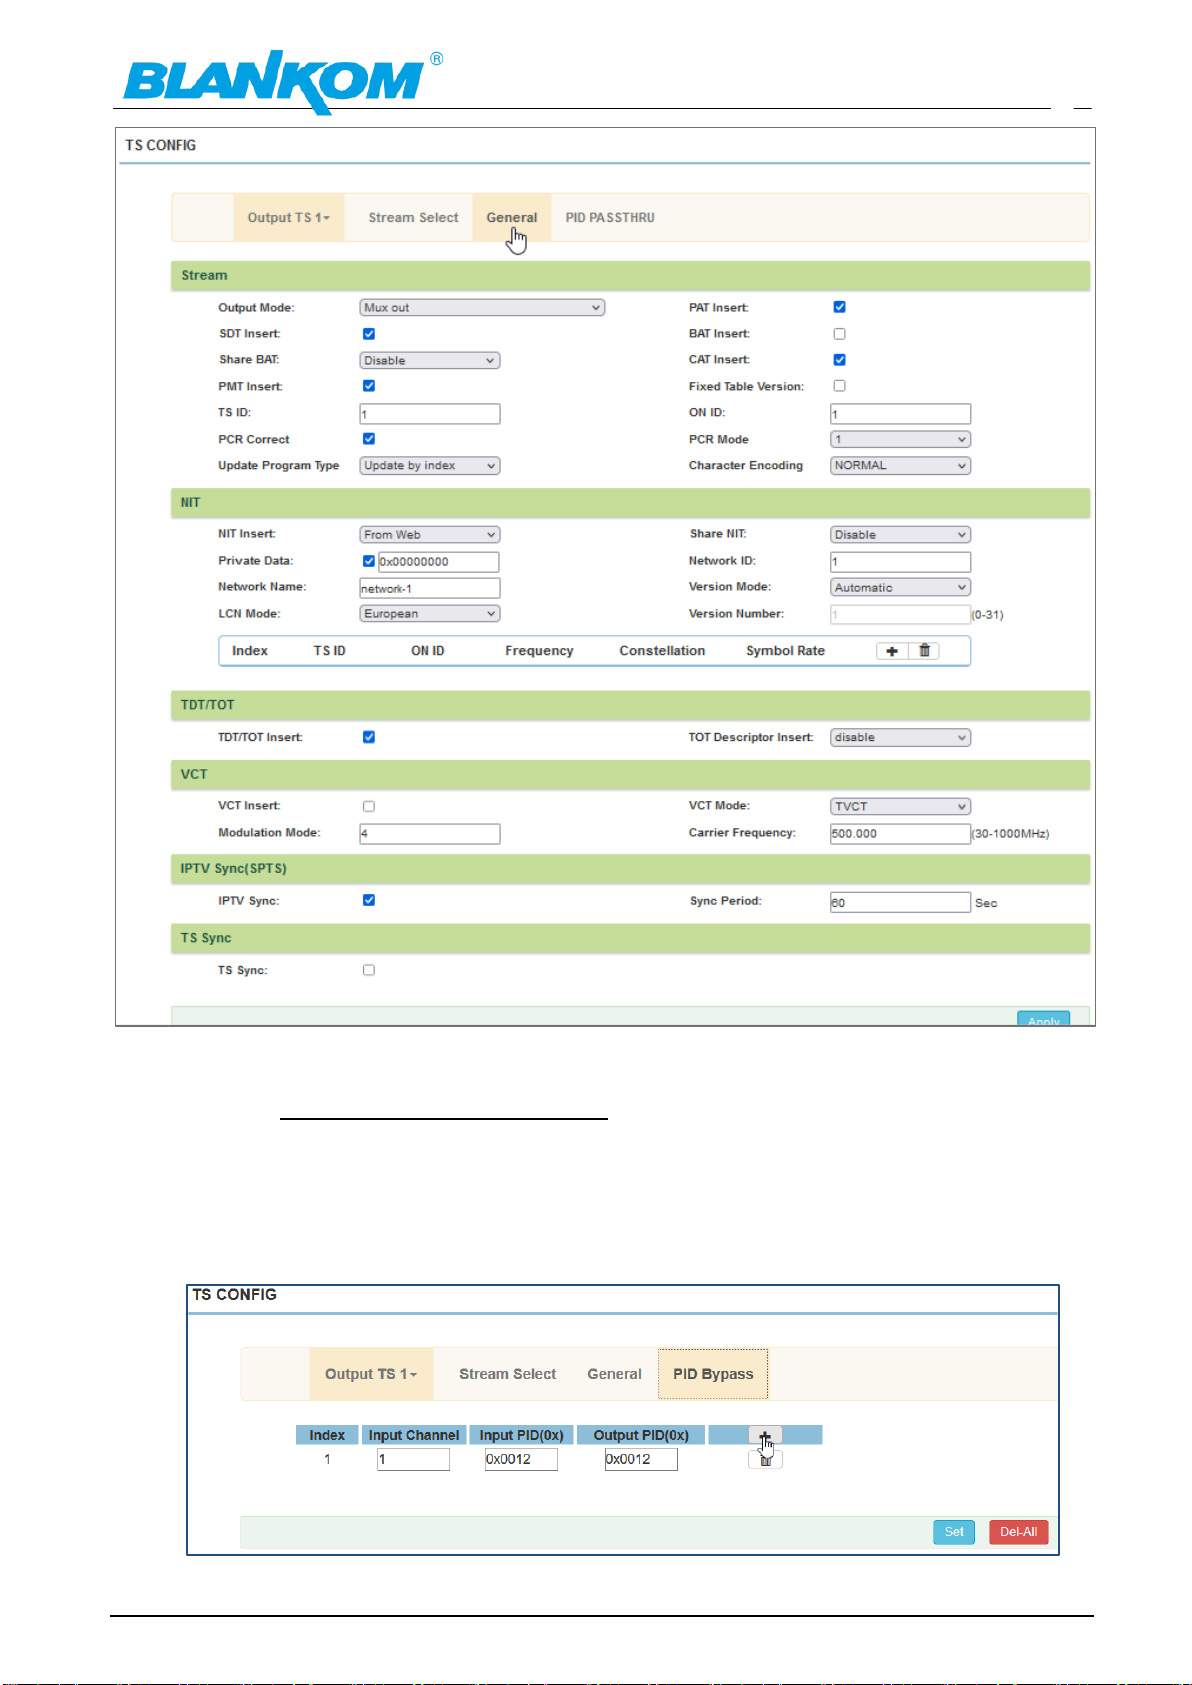Toggle the PMT Insert checkbox

(x=369, y=386)
